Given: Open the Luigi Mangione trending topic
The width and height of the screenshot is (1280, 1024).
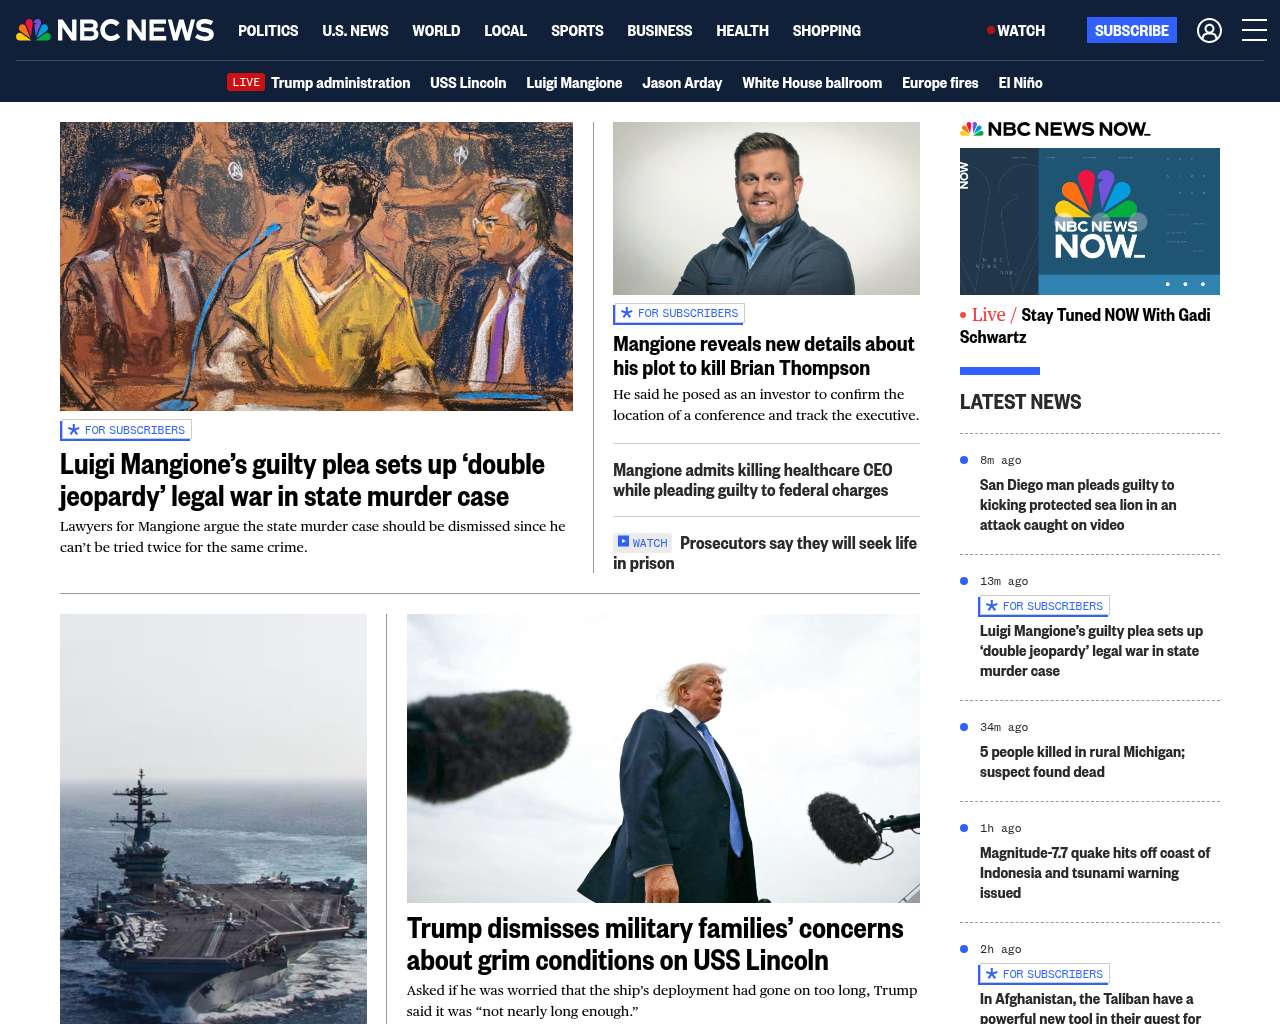Looking at the screenshot, I should tap(574, 83).
